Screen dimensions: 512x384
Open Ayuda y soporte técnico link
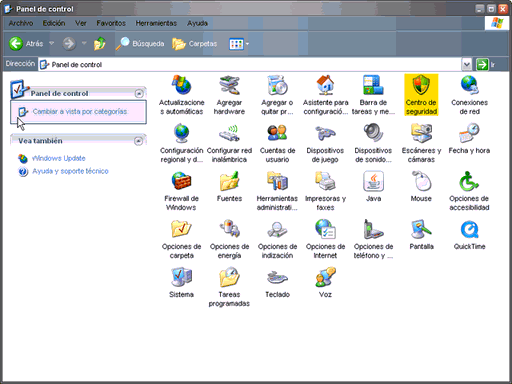[x=70, y=171]
